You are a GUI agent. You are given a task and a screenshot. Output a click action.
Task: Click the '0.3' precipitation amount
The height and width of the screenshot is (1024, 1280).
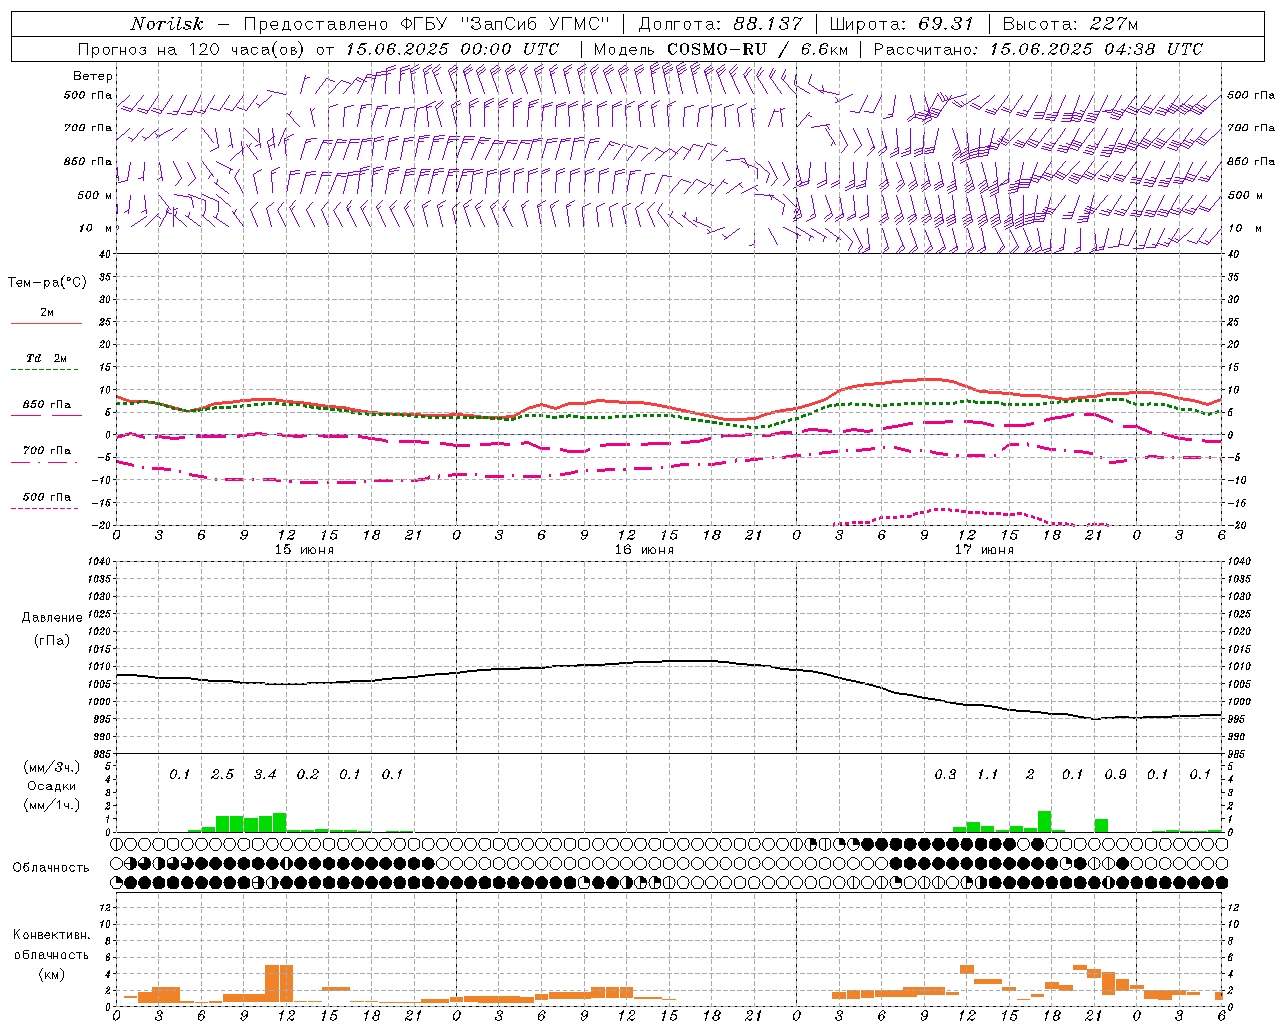(945, 774)
